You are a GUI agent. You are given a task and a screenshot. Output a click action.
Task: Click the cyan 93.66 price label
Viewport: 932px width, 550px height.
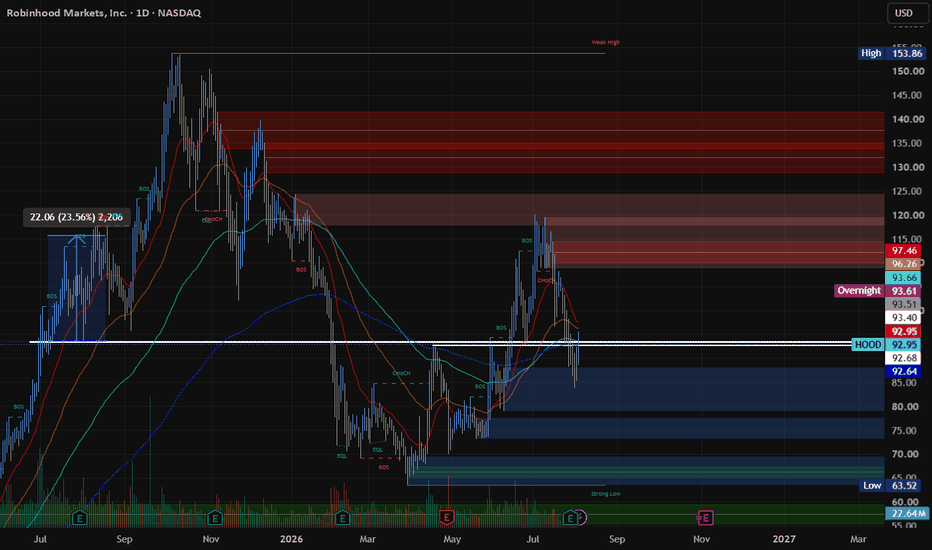904,278
